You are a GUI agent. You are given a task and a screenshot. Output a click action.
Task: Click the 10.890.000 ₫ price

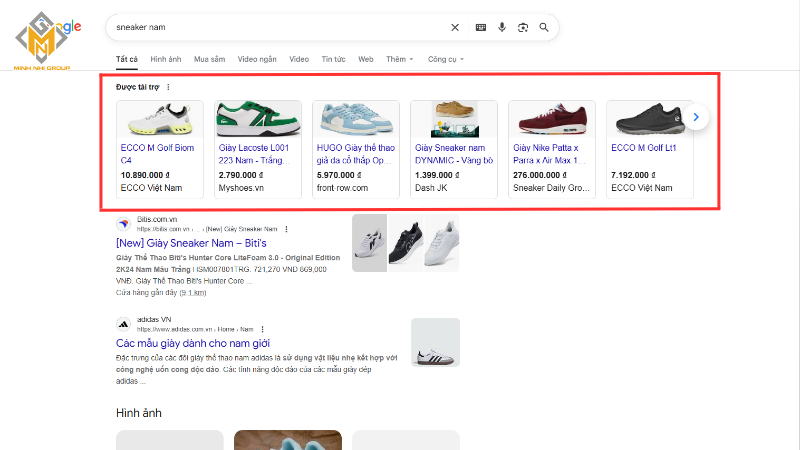click(145, 175)
